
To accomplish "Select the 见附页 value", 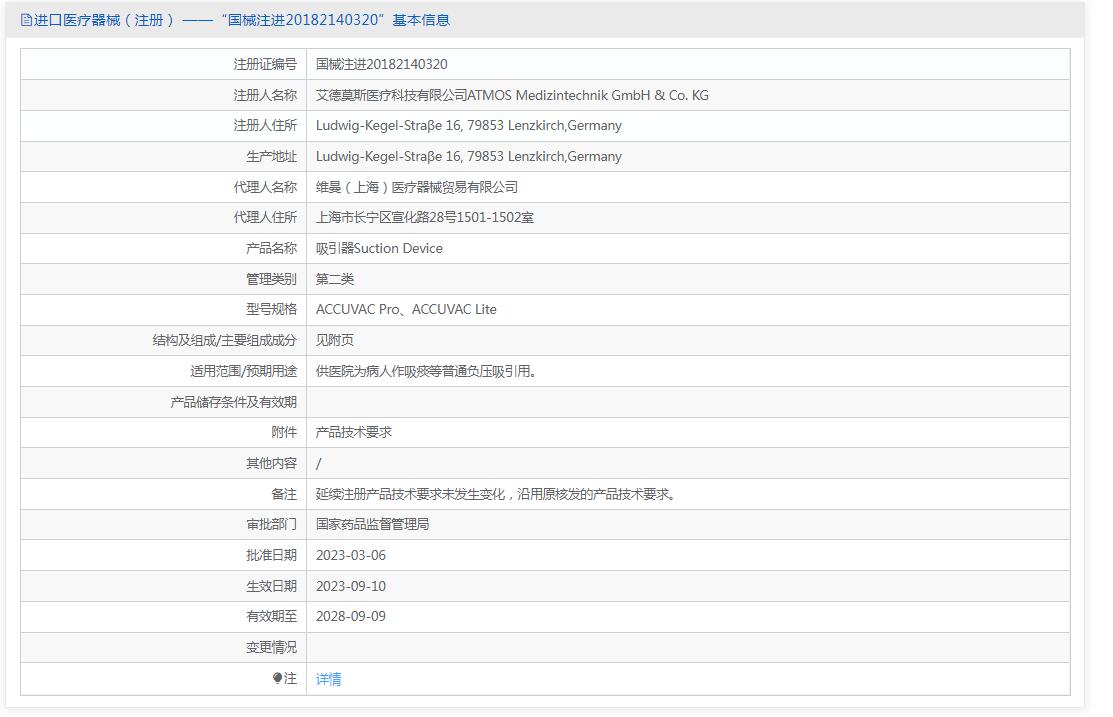I will pyautogui.click(x=335, y=341).
